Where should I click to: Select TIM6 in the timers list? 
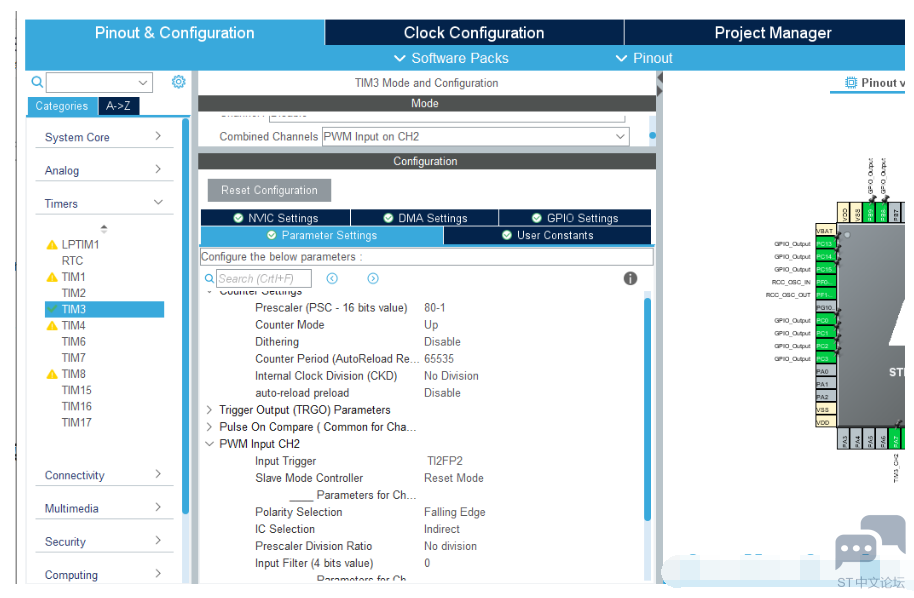(74, 342)
